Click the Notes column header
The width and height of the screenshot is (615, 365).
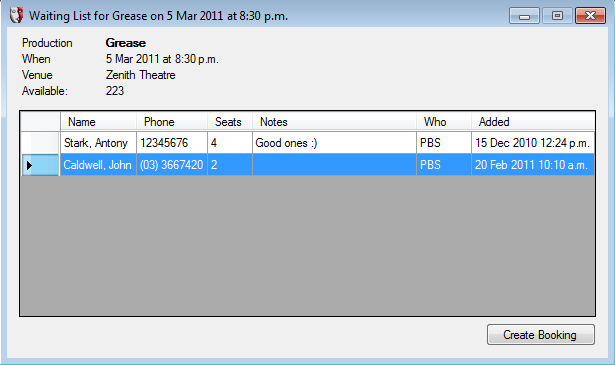click(335, 122)
